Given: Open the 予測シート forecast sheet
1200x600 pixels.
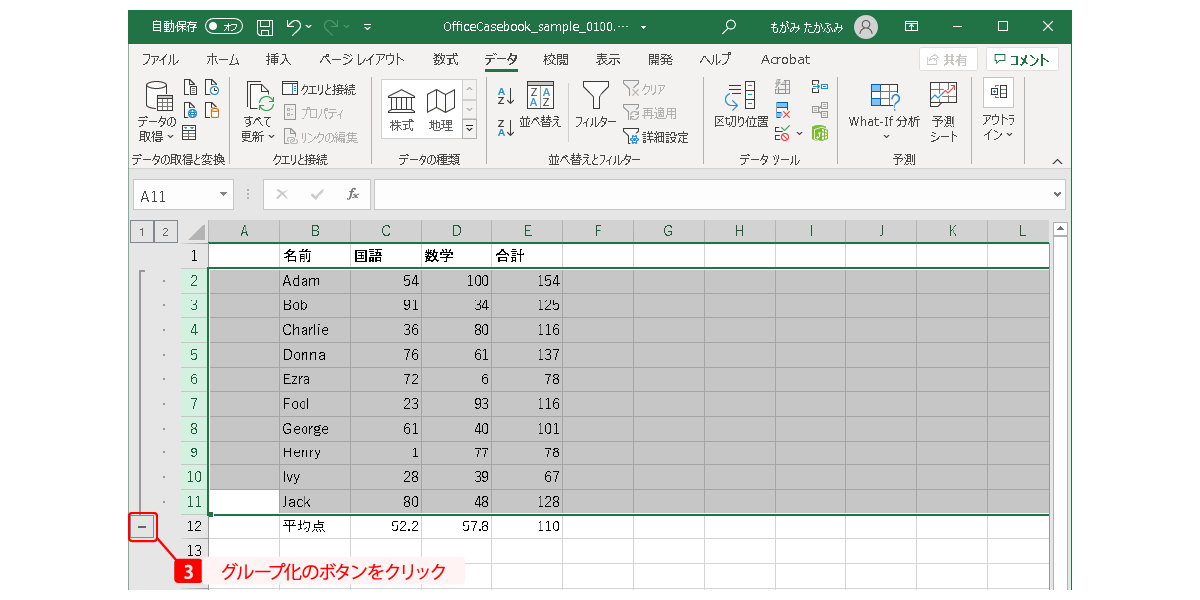Looking at the screenshot, I should [x=943, y=110].
